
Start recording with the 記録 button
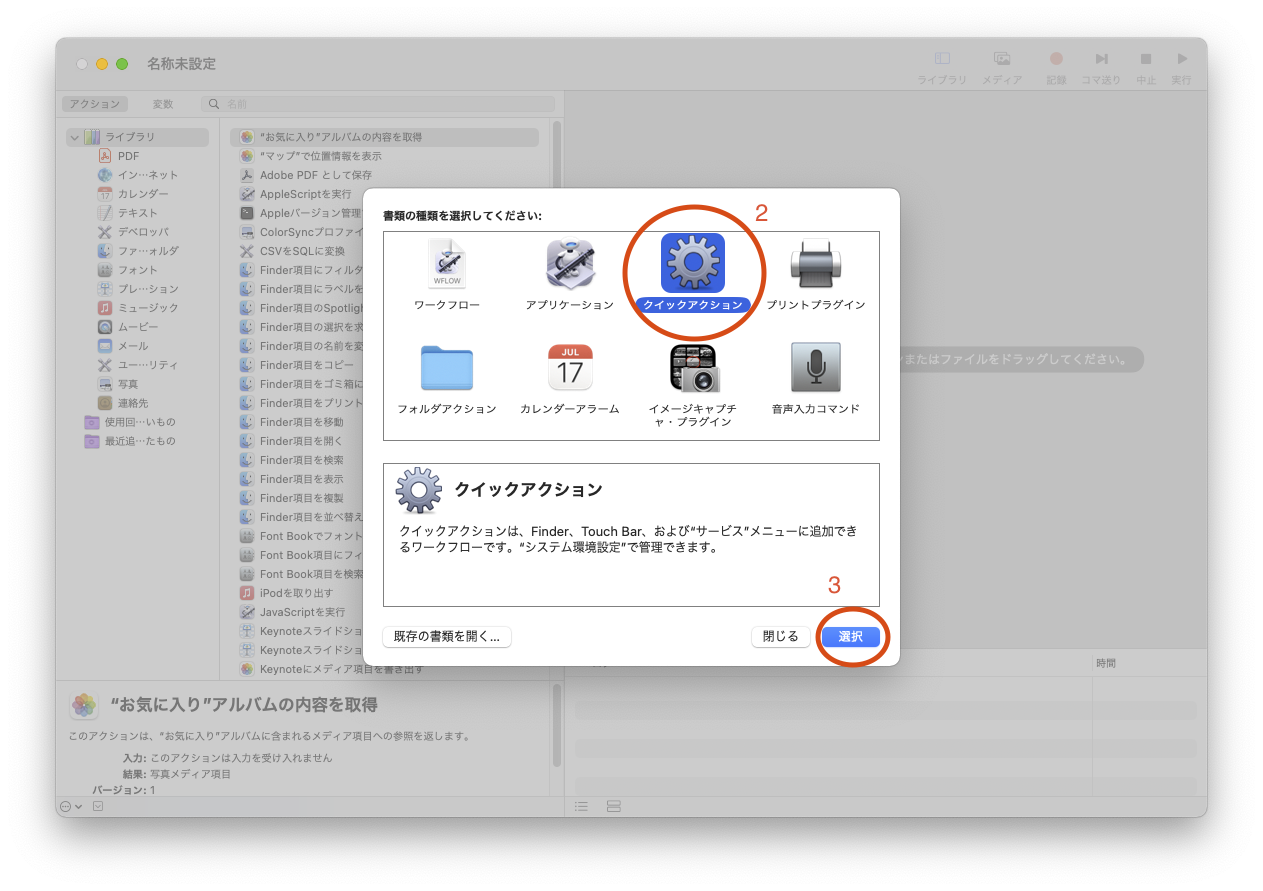pos(1056,67)
